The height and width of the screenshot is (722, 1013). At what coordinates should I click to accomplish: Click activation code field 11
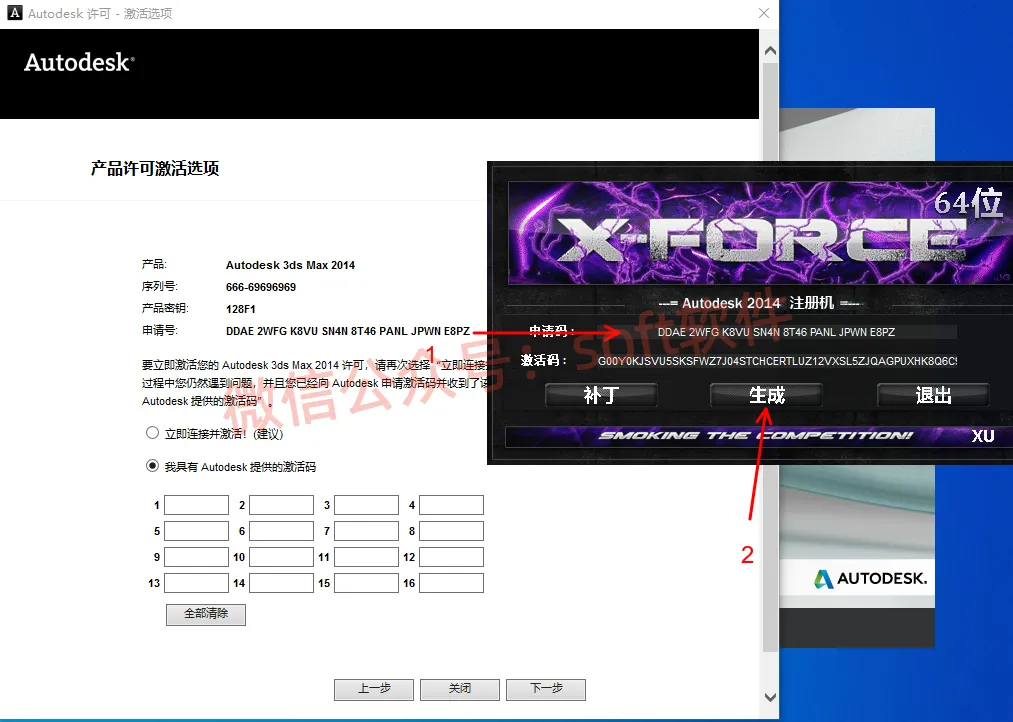pyautogui.click(x=366, y=557)
